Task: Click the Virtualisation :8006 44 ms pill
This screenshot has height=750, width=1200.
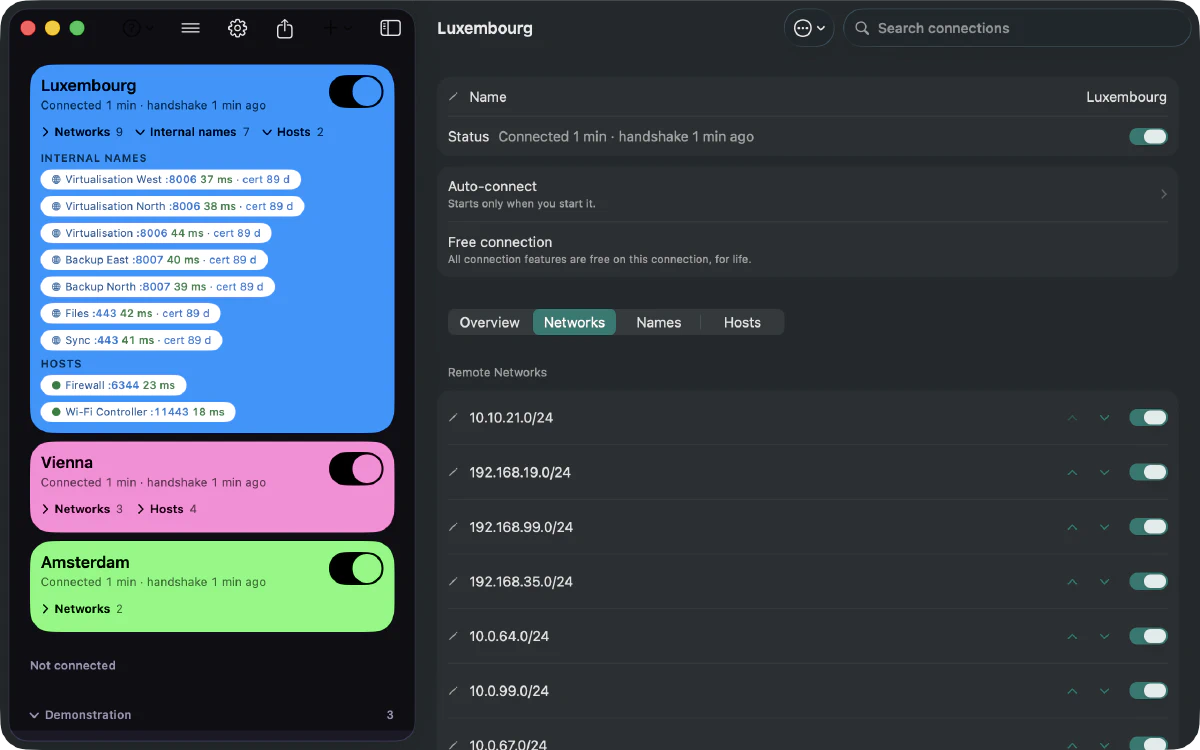Action: (156, 233)
